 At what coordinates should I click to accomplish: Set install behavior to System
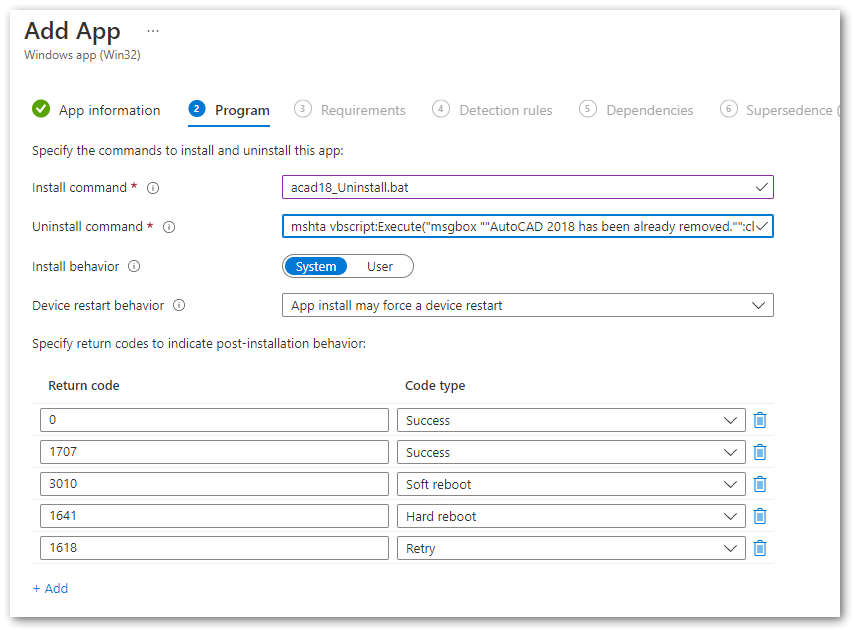316,266
